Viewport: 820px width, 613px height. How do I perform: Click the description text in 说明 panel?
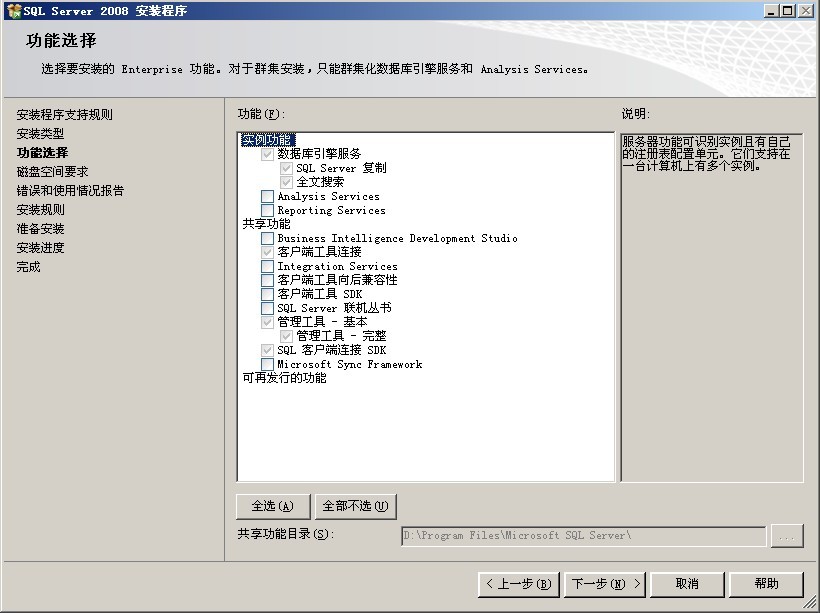click(x=706, y=154)
